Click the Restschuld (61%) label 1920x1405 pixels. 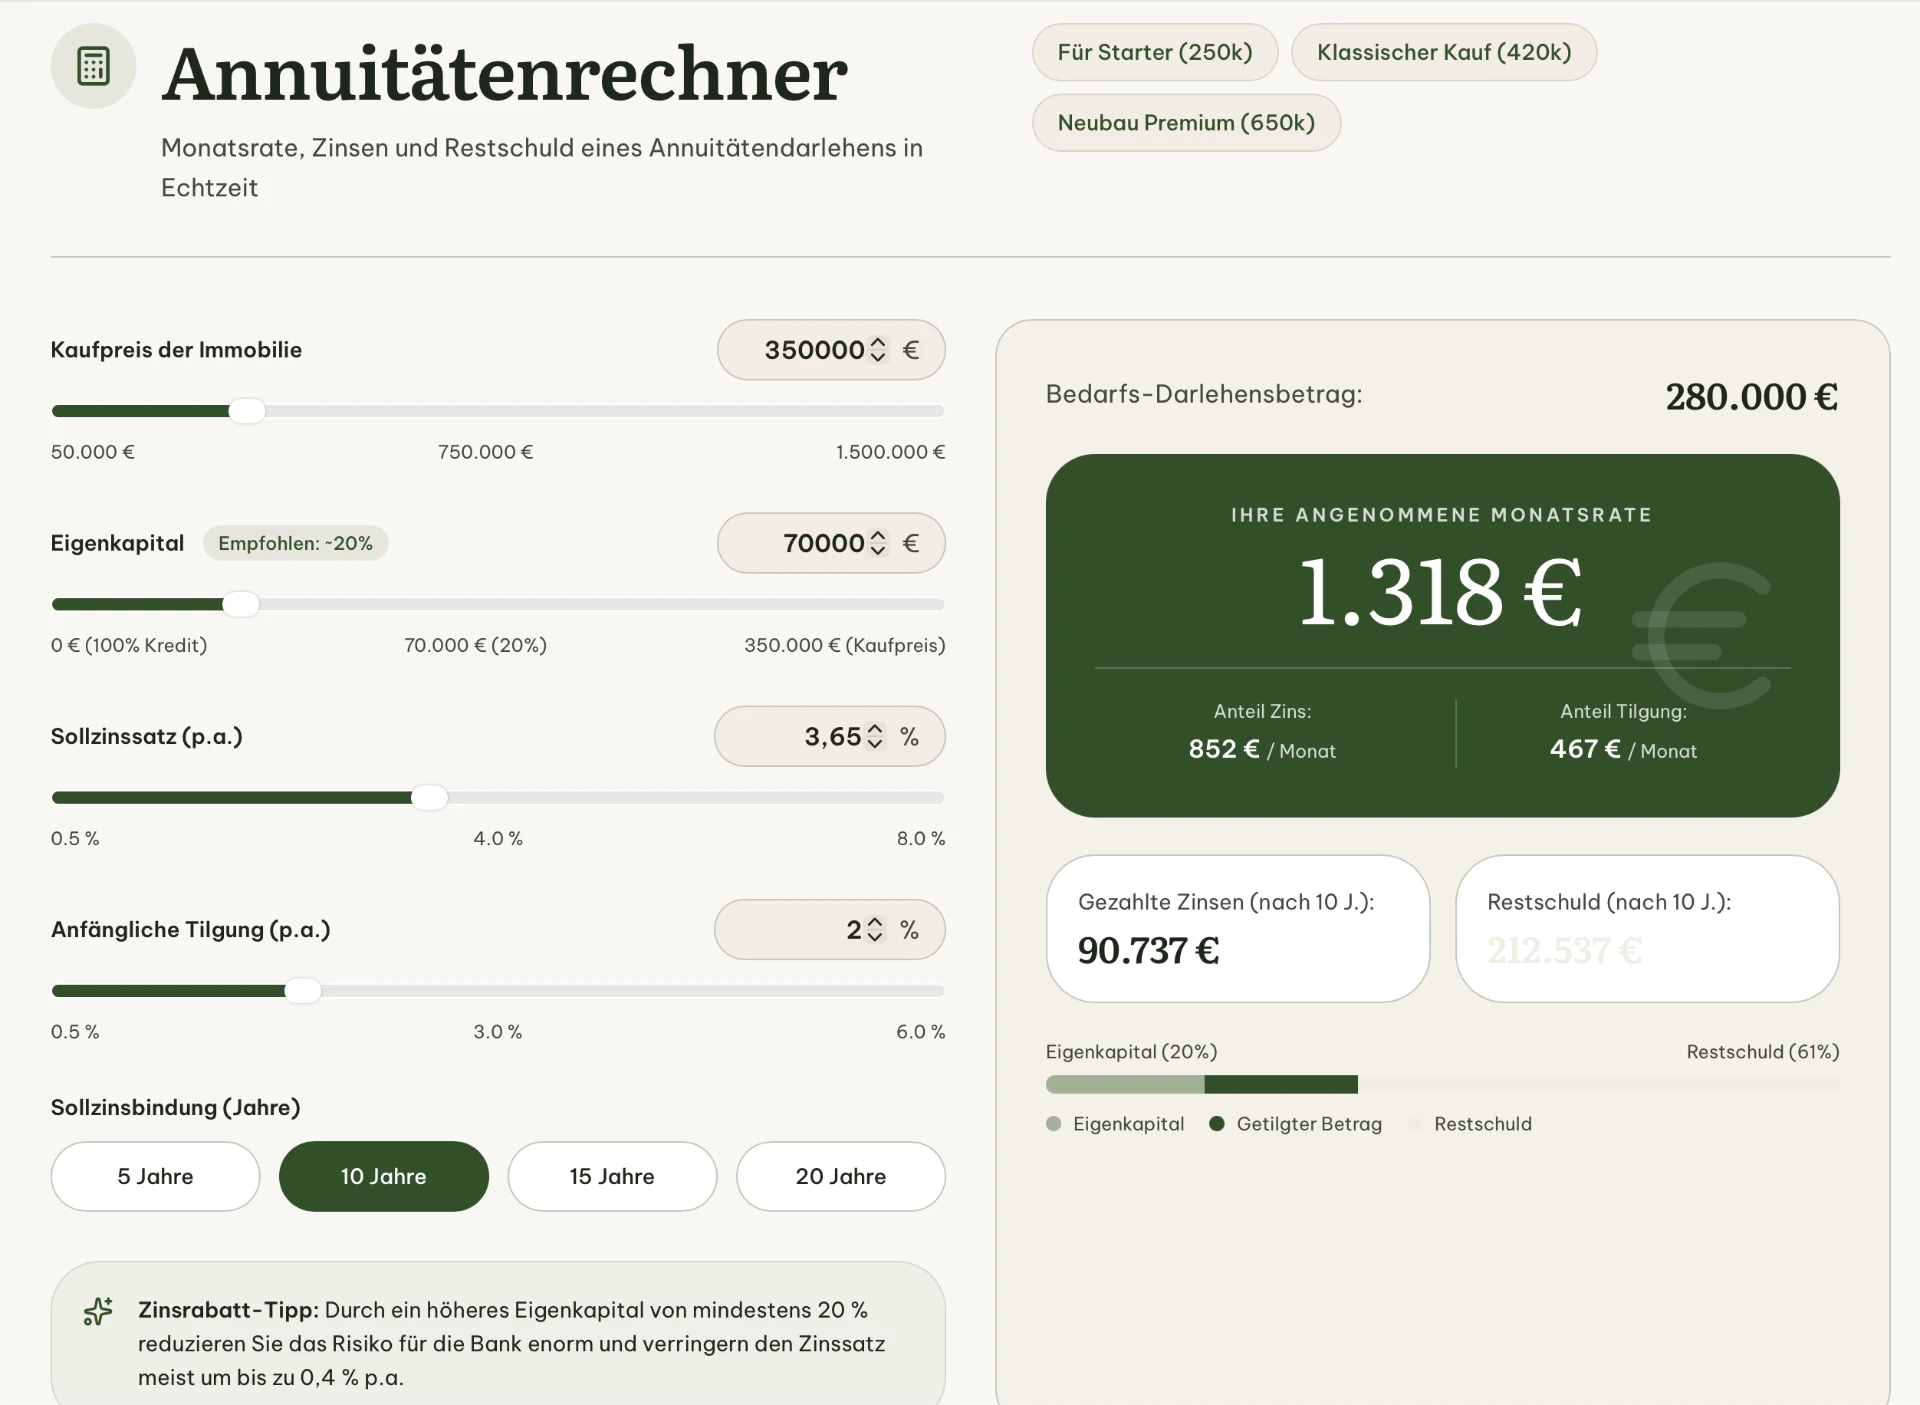[1763, 1052]
